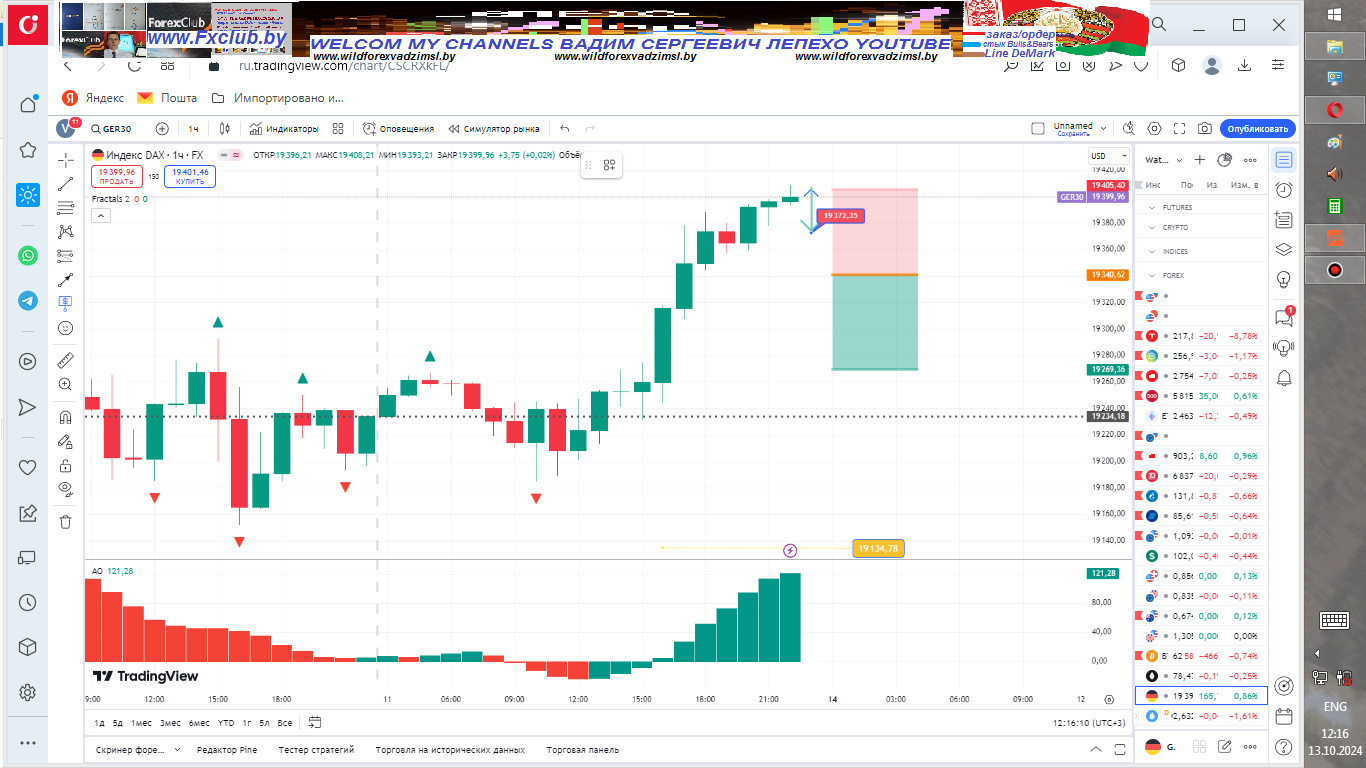1366x768 pixels.
Task: Create an alert via Оповещения
Action: point(398,129)
